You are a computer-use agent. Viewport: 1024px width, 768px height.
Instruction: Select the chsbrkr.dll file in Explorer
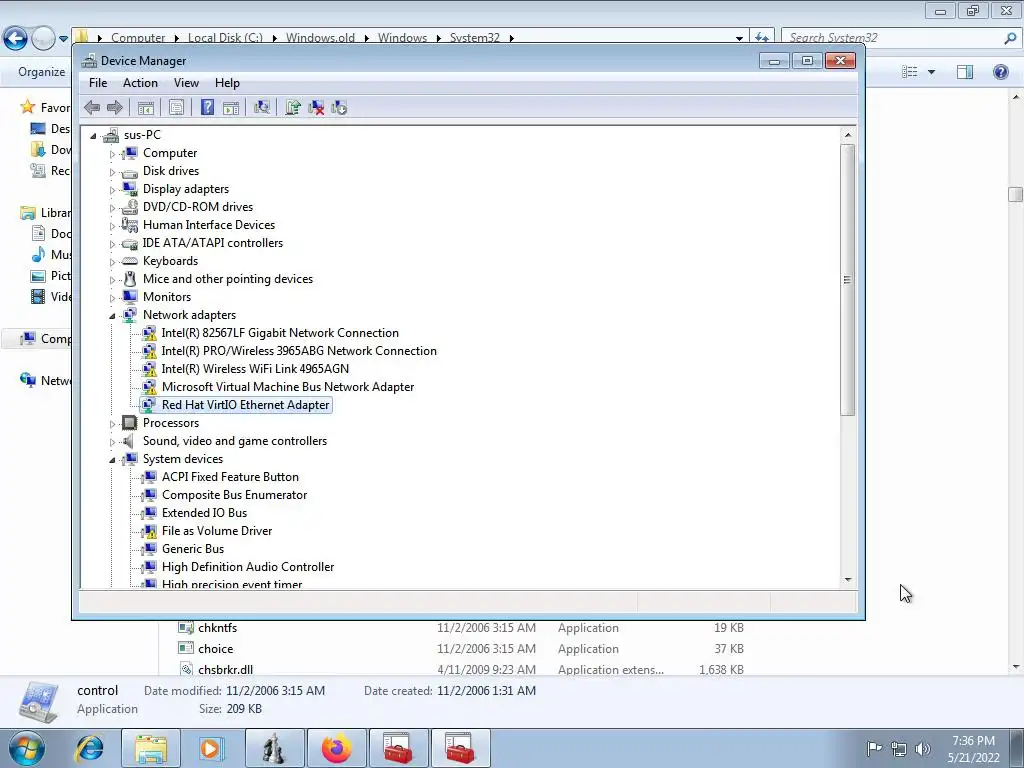[x=225, y=669]
